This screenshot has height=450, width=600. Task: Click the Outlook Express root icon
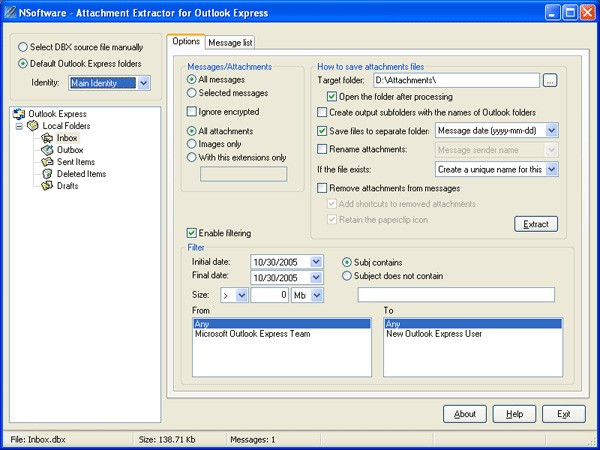[x=19, y=114]
